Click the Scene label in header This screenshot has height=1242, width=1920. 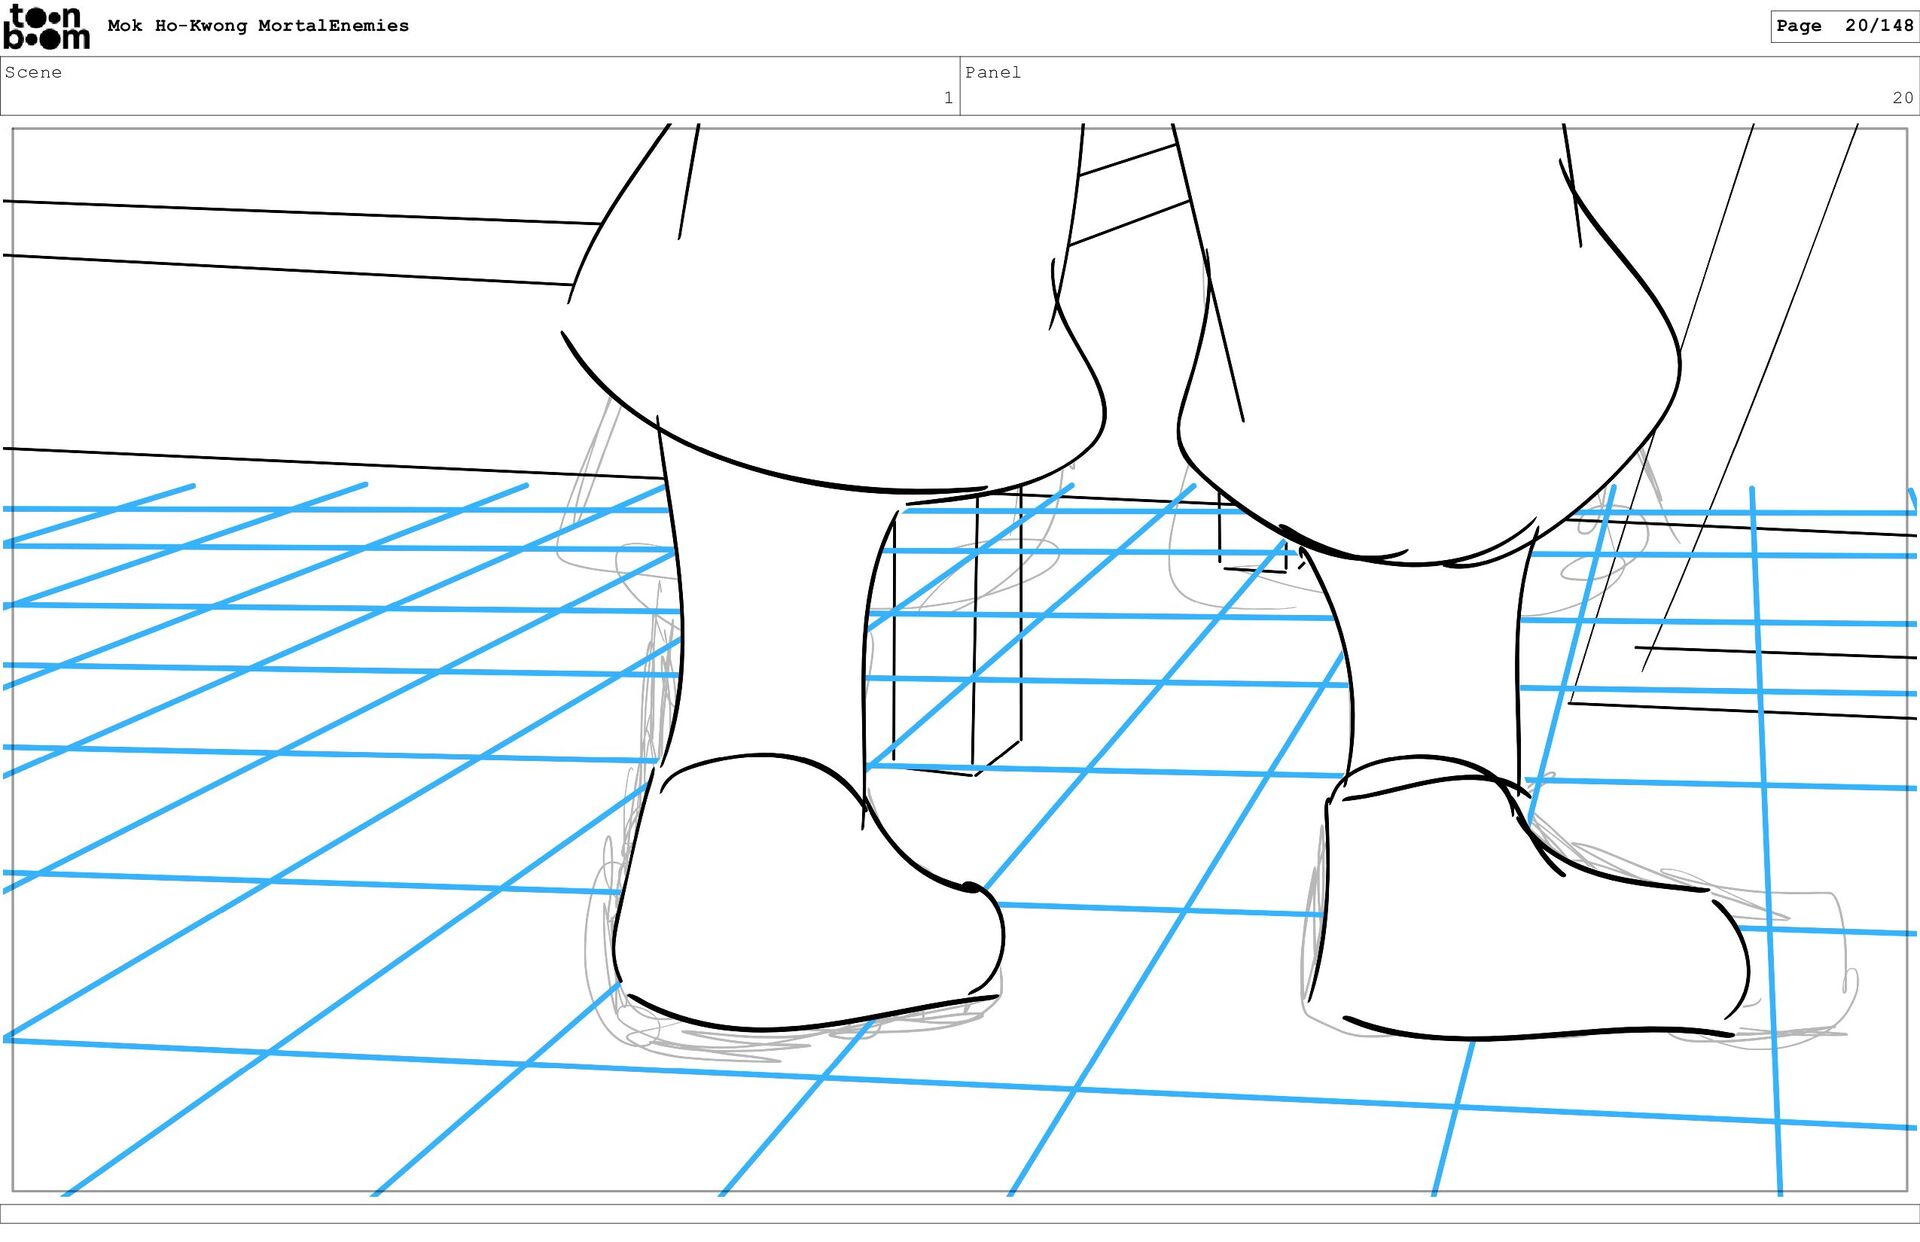click(33, 72)
